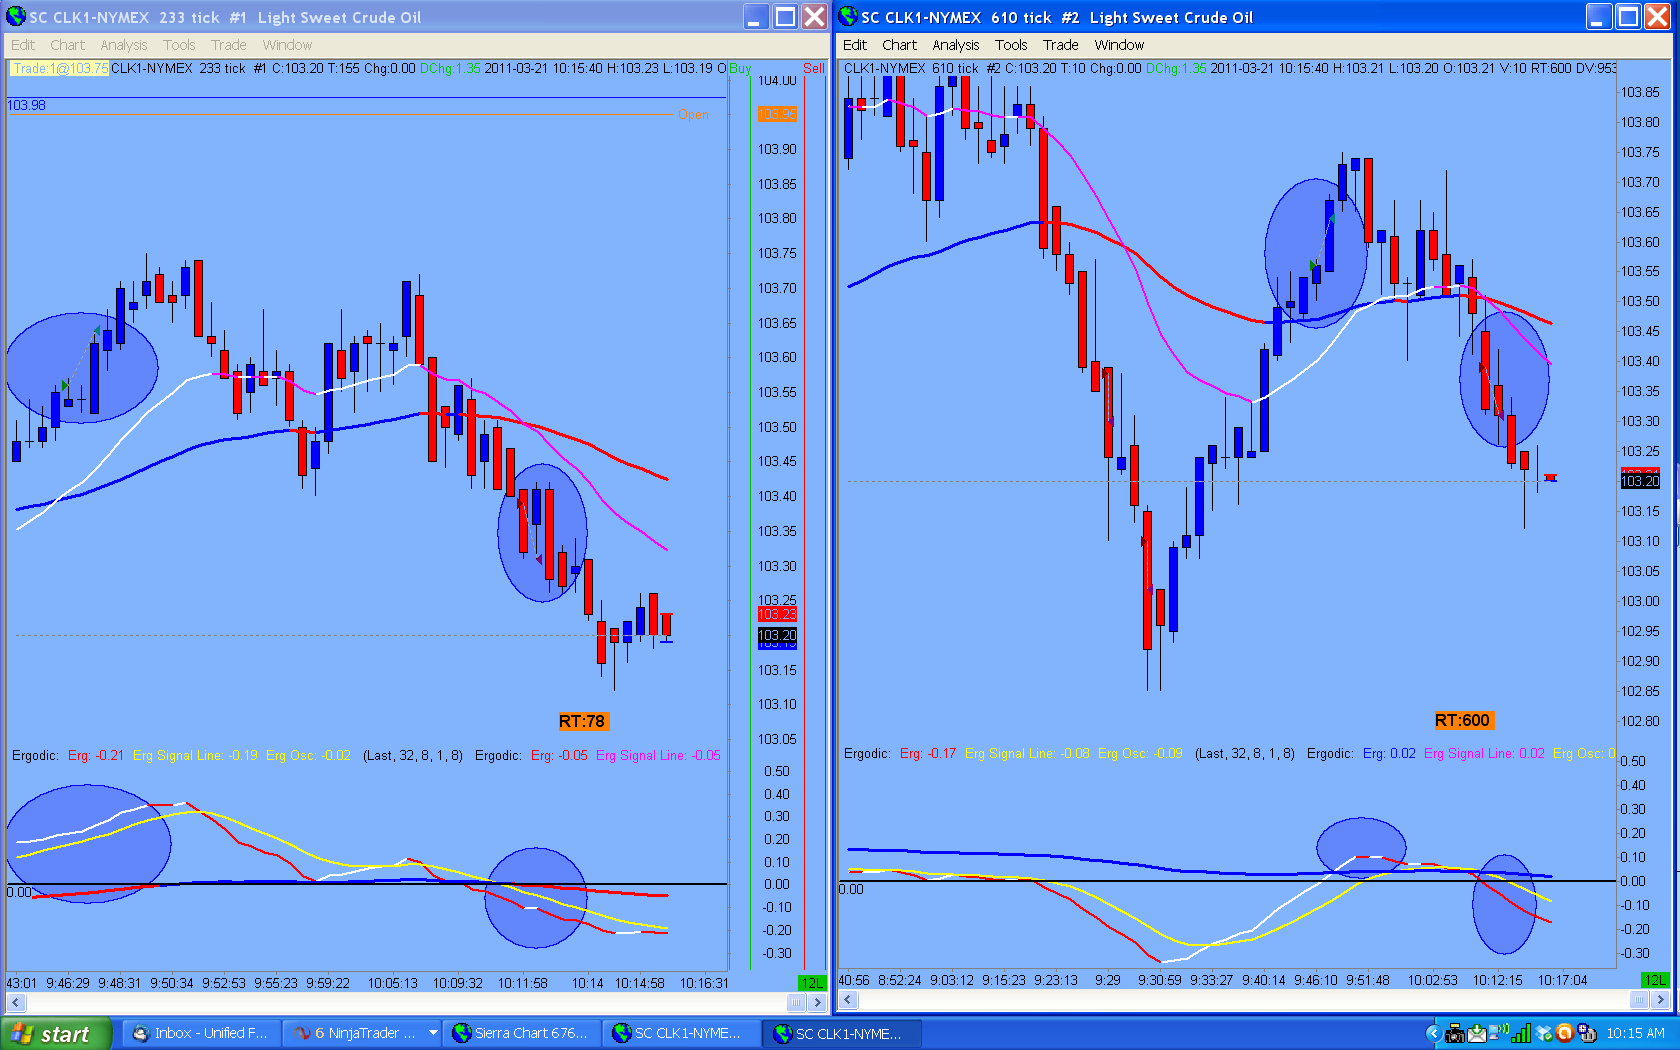Switch to first SC CLK1-NYMEX taskbar button
1680x1050 pixels.
point(681,1033)
